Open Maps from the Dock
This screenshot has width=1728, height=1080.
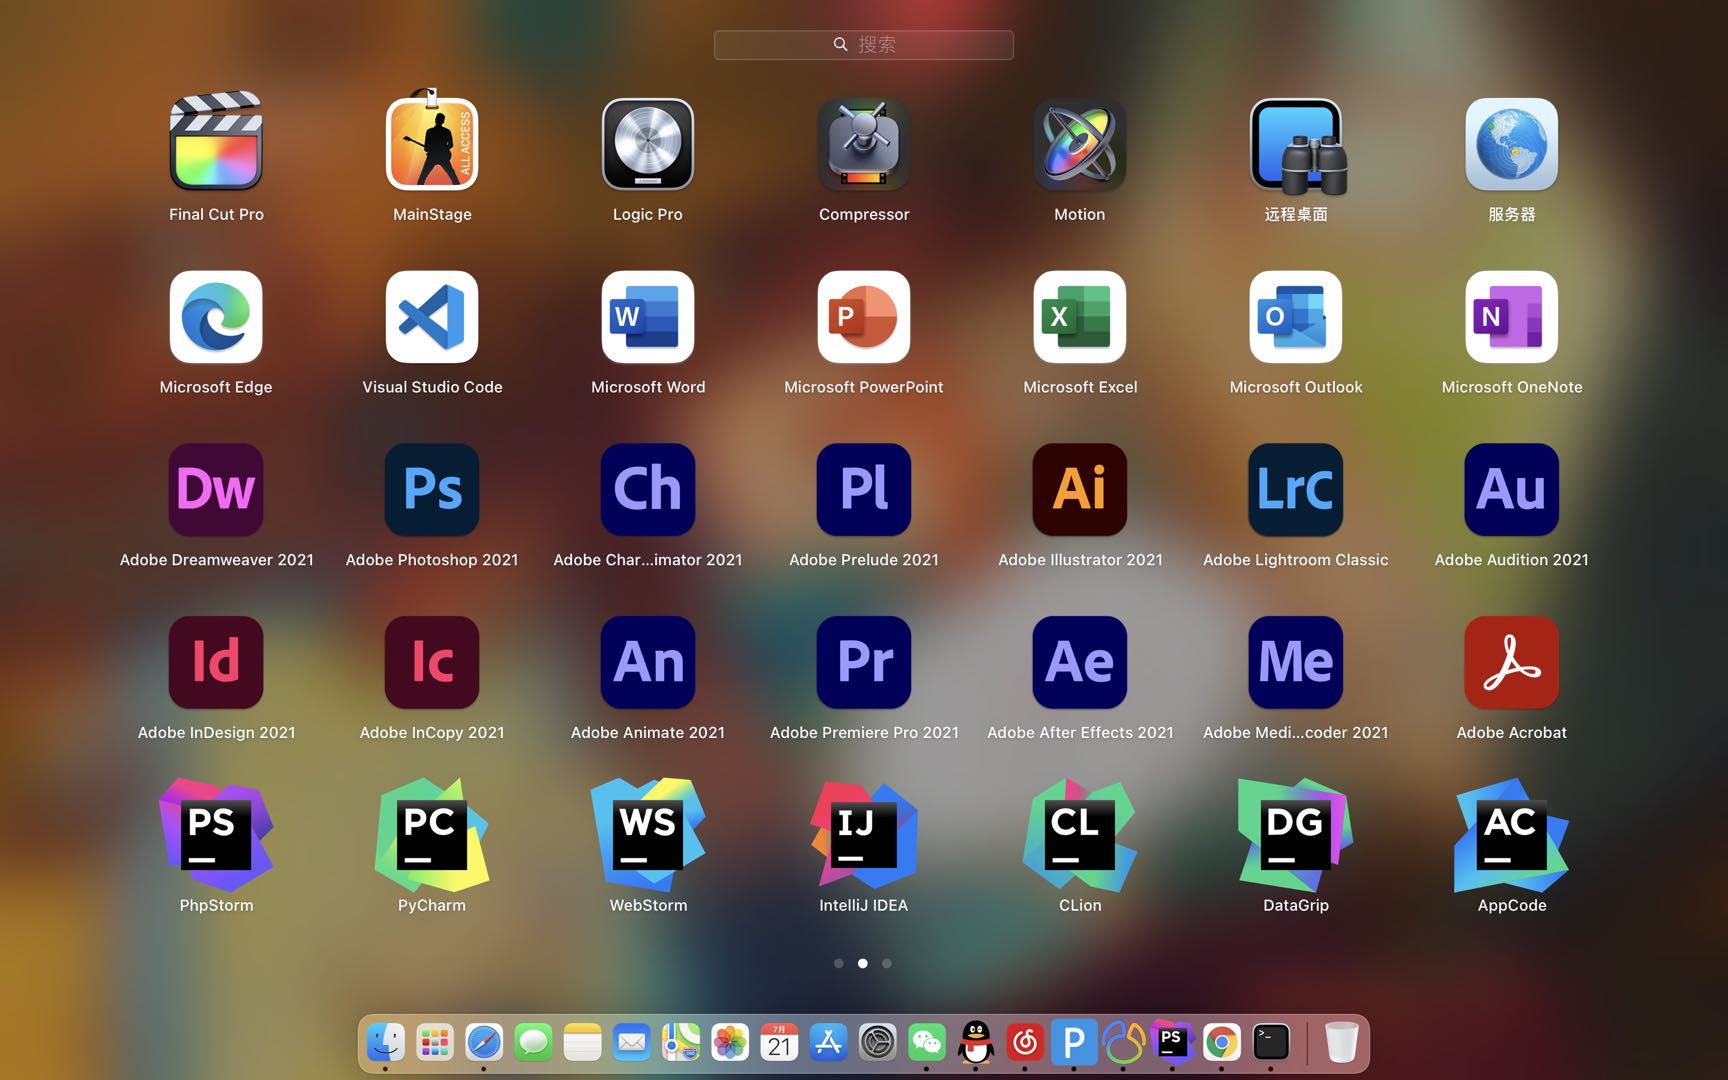(x=680, y=1042)
